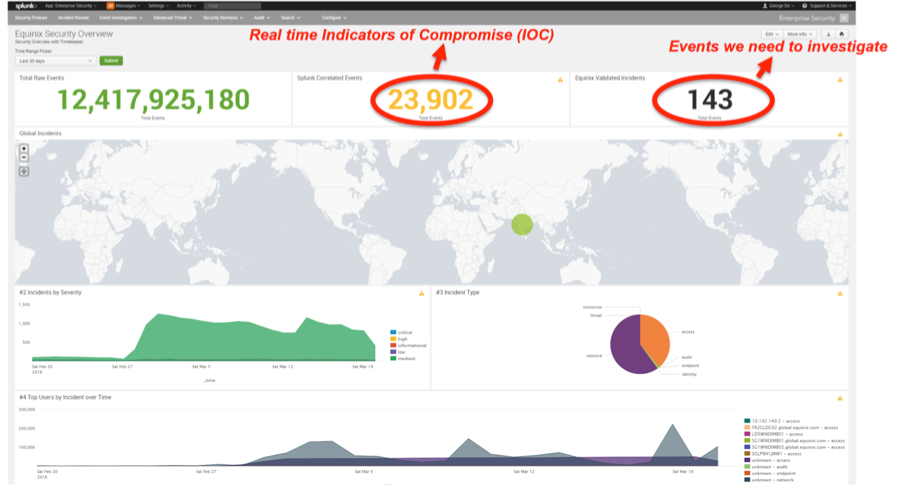
Task: Click the Enterprise Security app icon
Action: [844, 18]
